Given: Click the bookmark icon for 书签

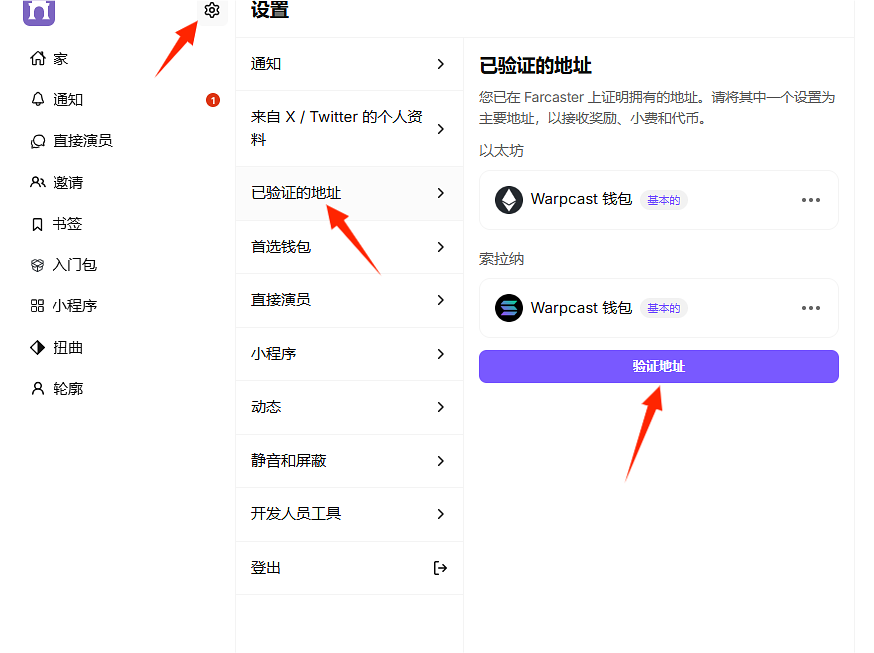Looking at the screenshot, I should (38, 224).
